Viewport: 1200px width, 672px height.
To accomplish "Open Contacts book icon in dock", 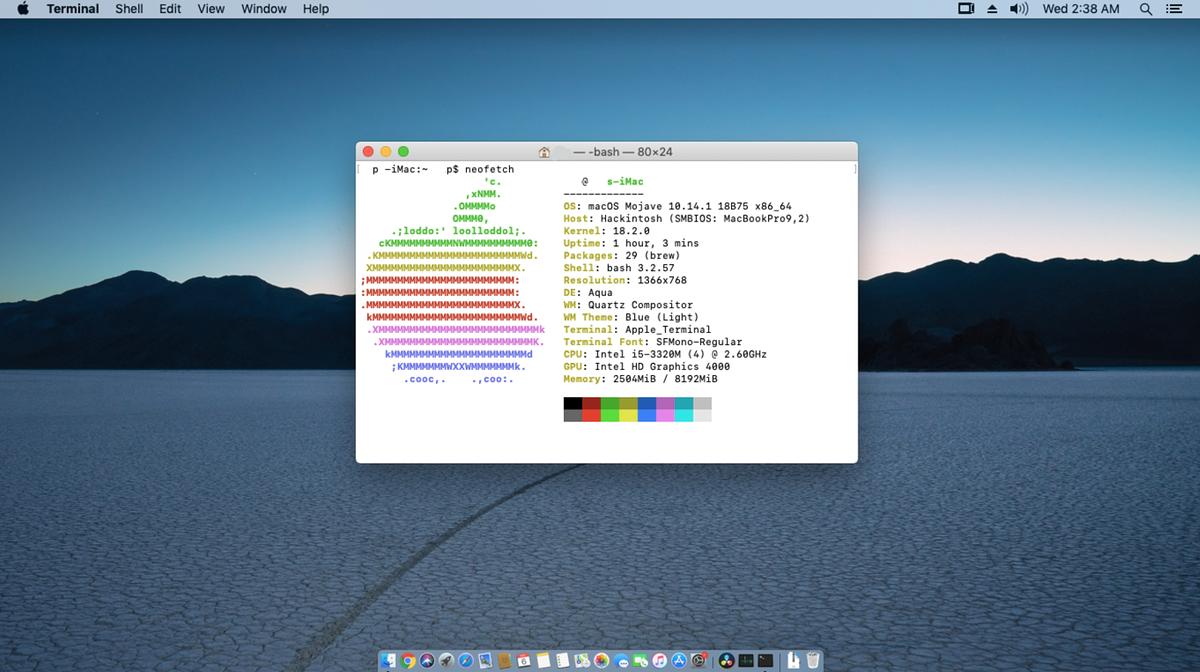I will pos(504,660).
